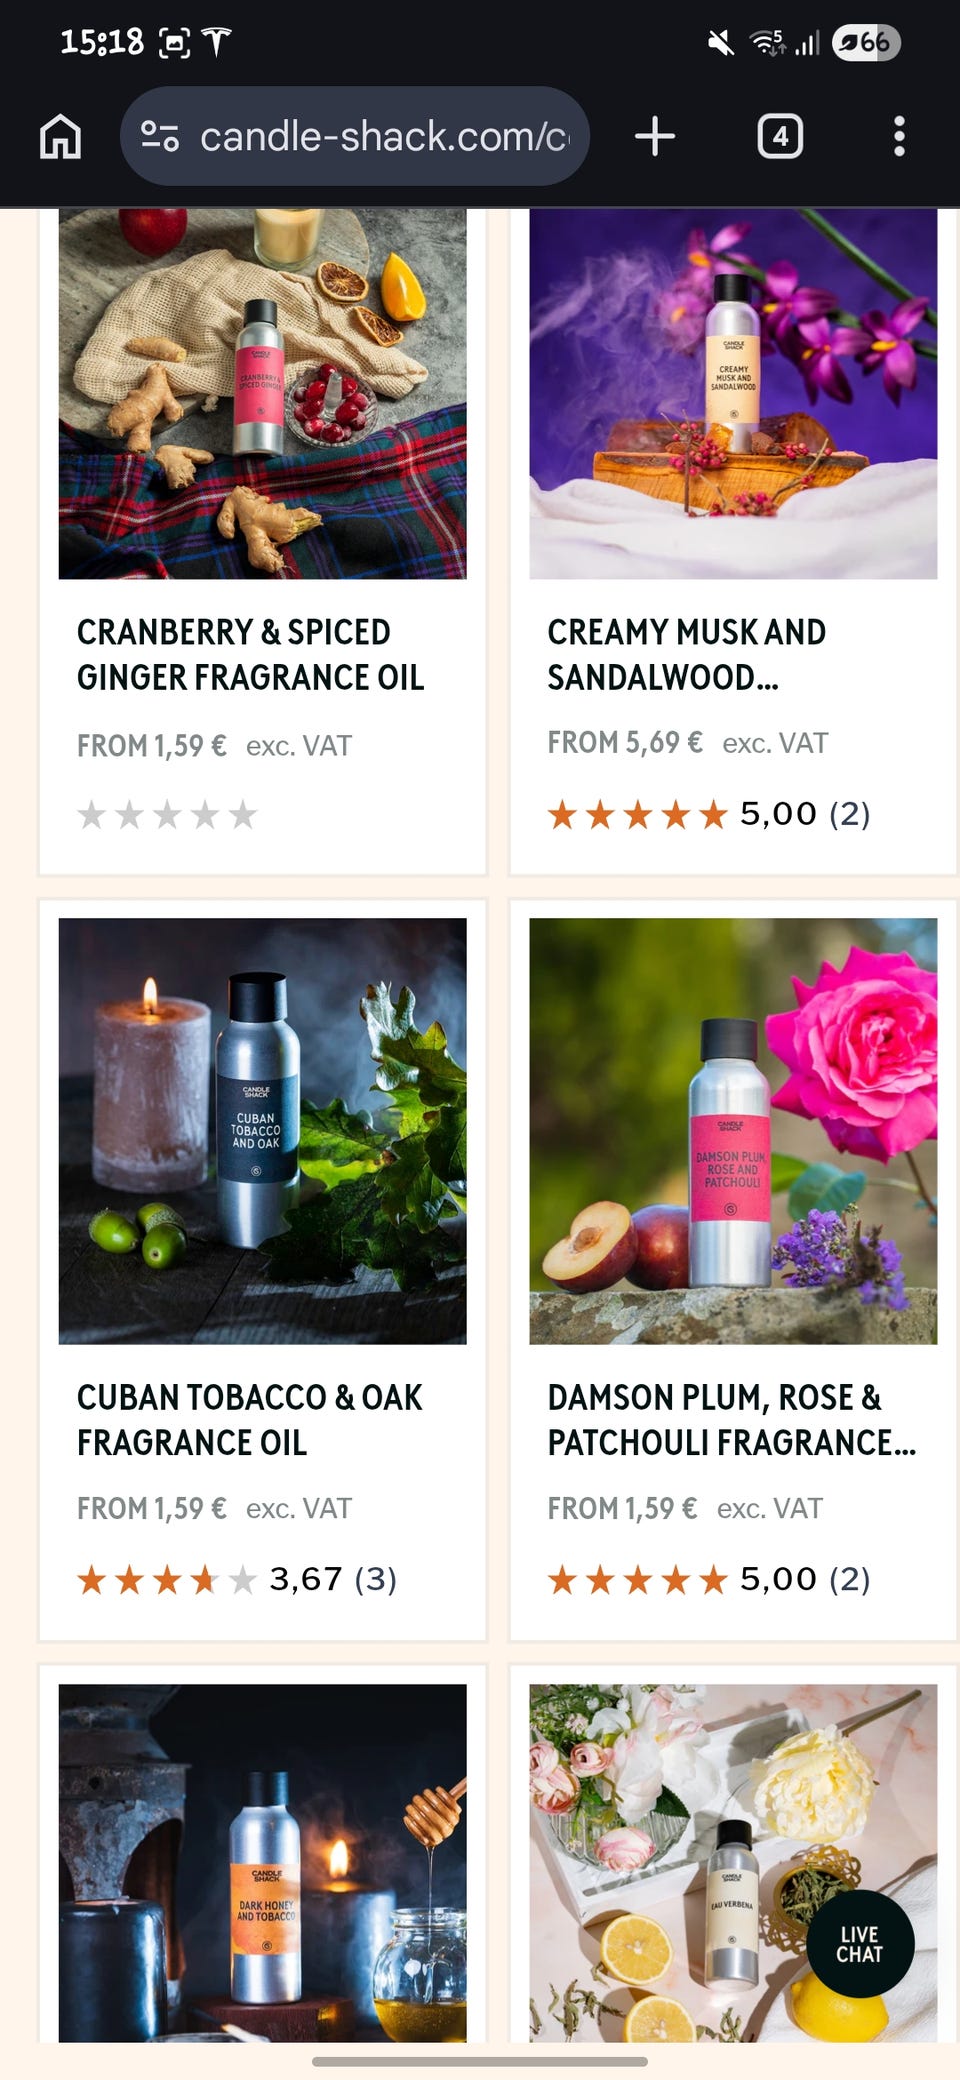Screen dimensions: 960x2080
Task: Click the empty star rating under Cranberry
Action: (167, 815)
